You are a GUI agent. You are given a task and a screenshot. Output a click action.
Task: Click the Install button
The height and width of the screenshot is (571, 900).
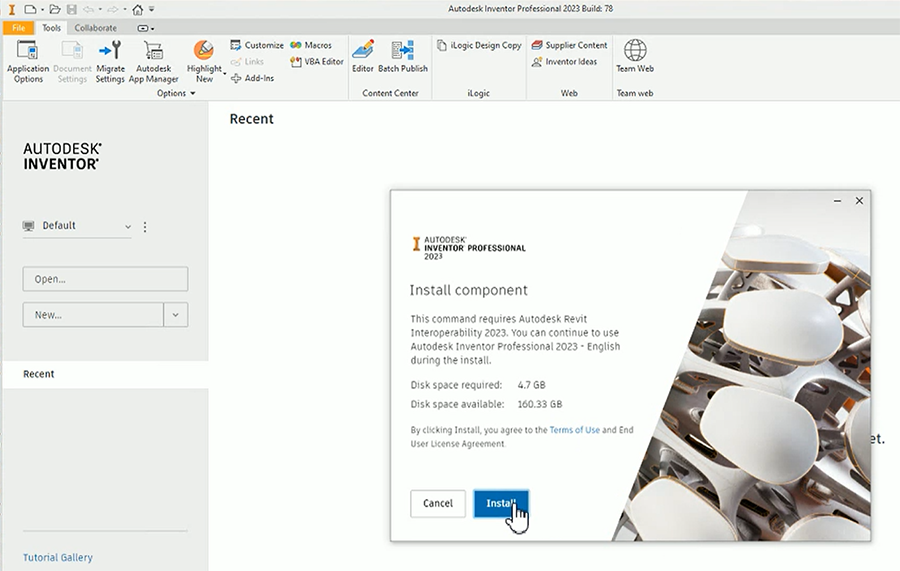pyautogui.click(x=501, y=503)
